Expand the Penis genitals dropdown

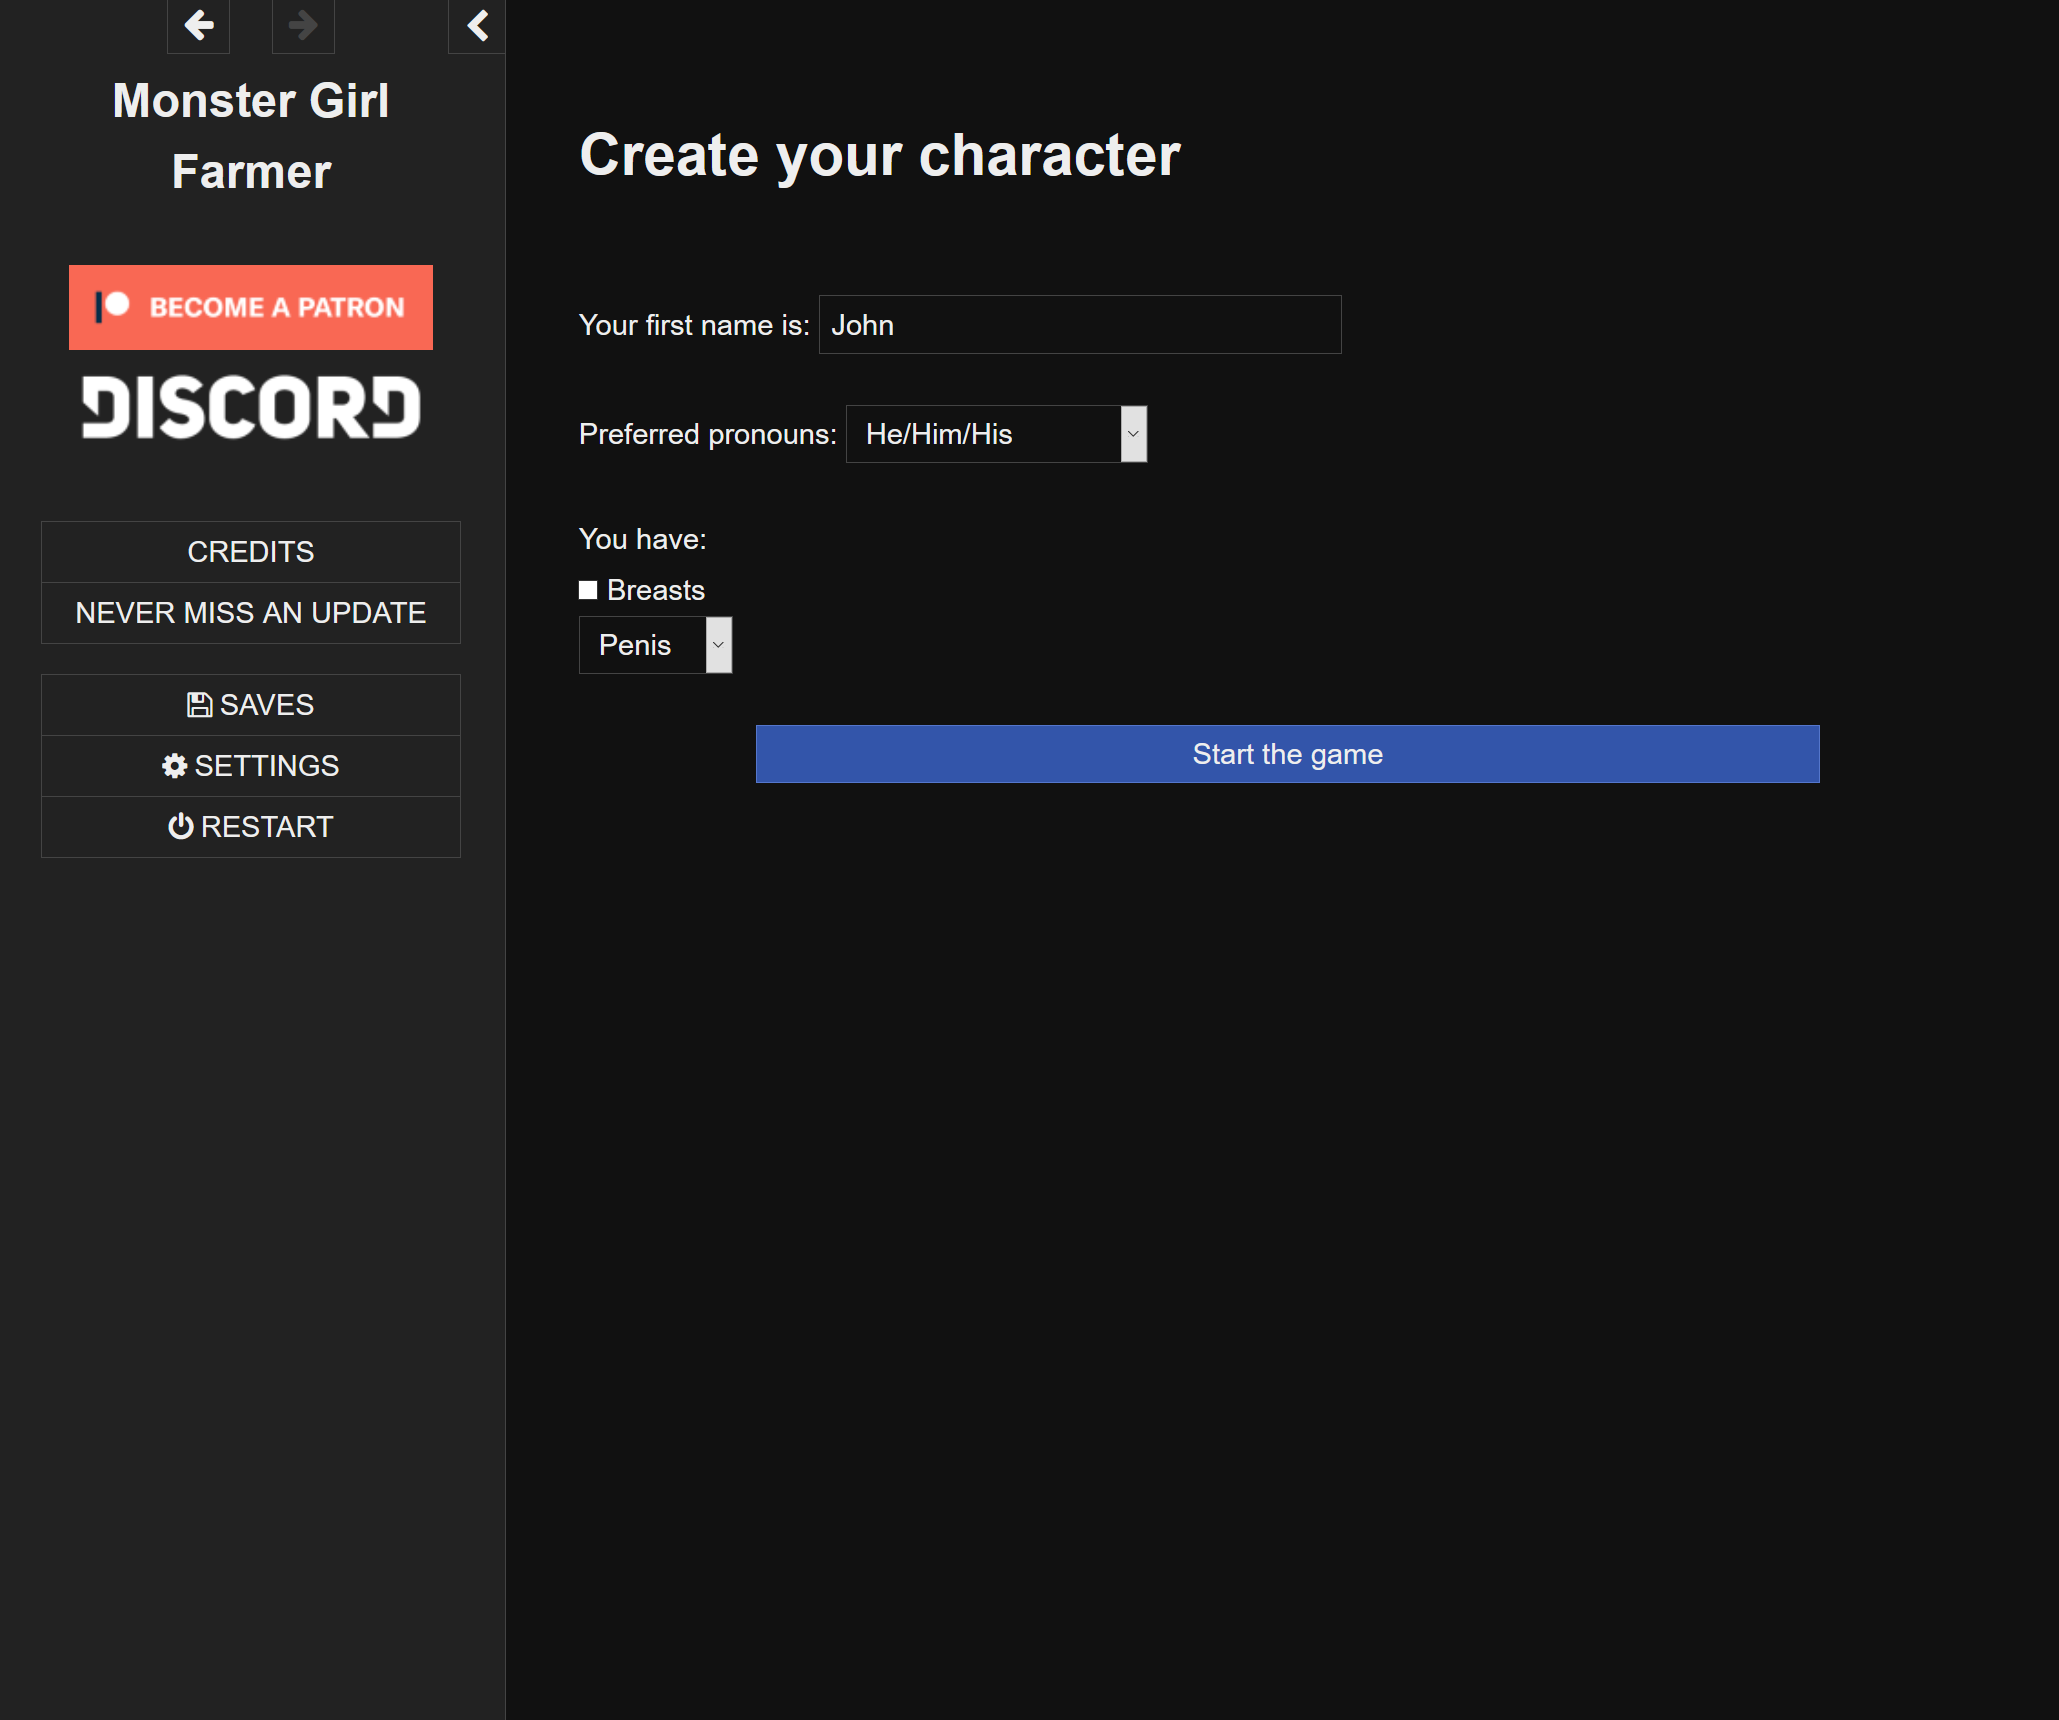coord(655,645)
